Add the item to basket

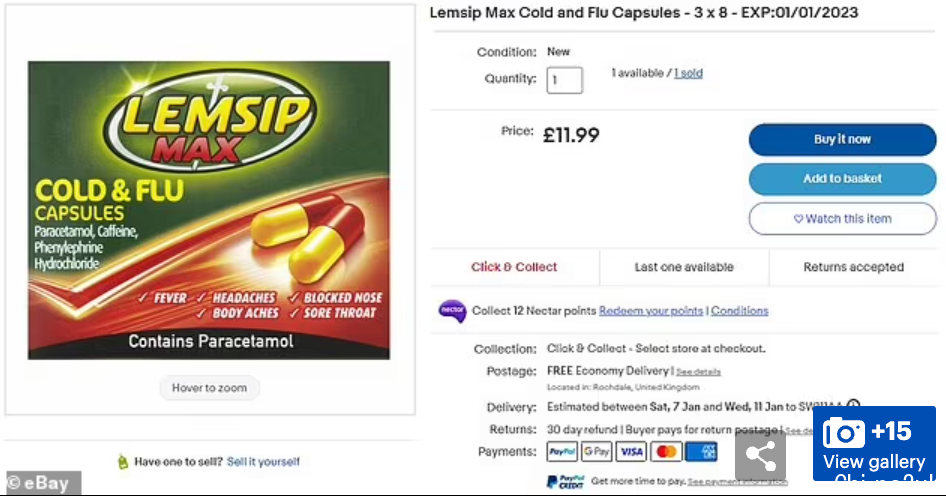coord(842,179)
